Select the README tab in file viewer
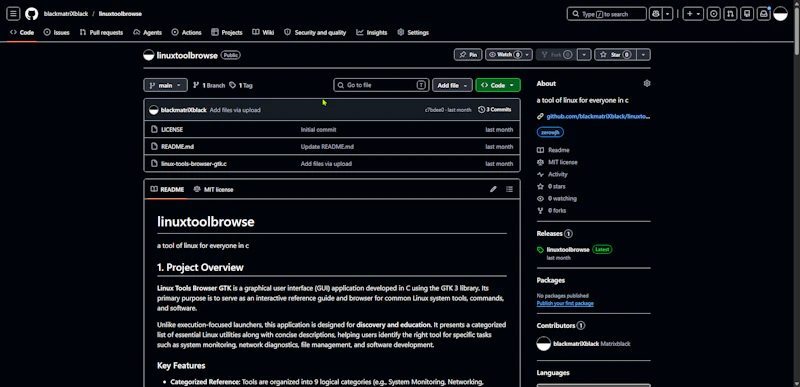 click(167, 189)
